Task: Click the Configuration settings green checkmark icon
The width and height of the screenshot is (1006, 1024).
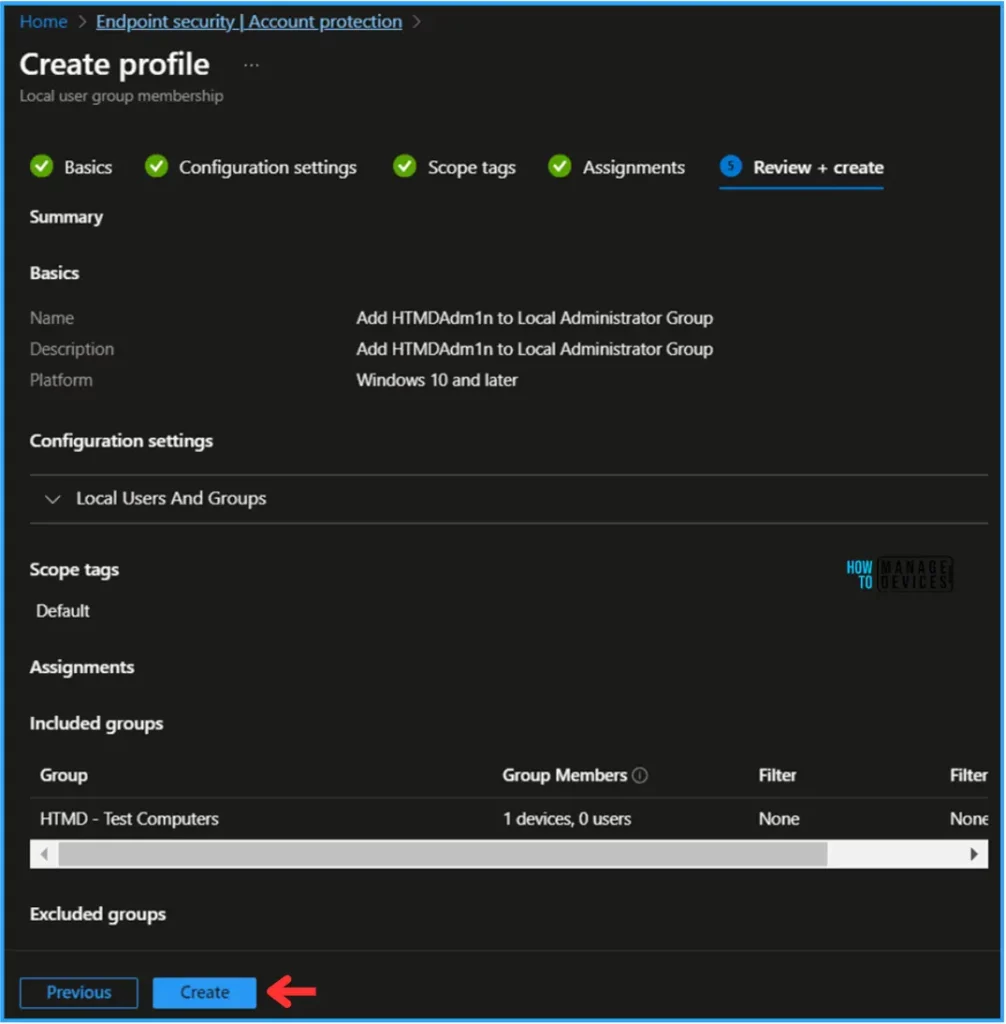Action: click(156, 167)
